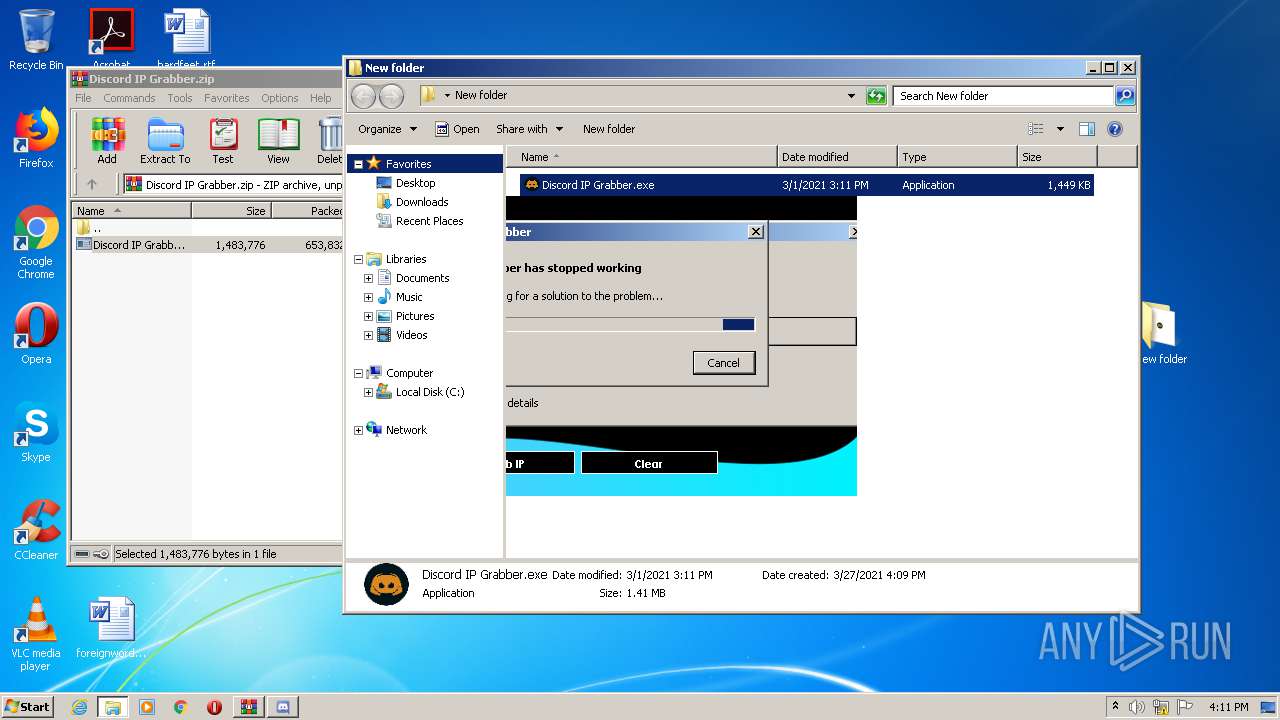Select the Acrobat desktop shortcut
The width and height of the screenshot is (1280, 720).
click(x=111, y=38)
